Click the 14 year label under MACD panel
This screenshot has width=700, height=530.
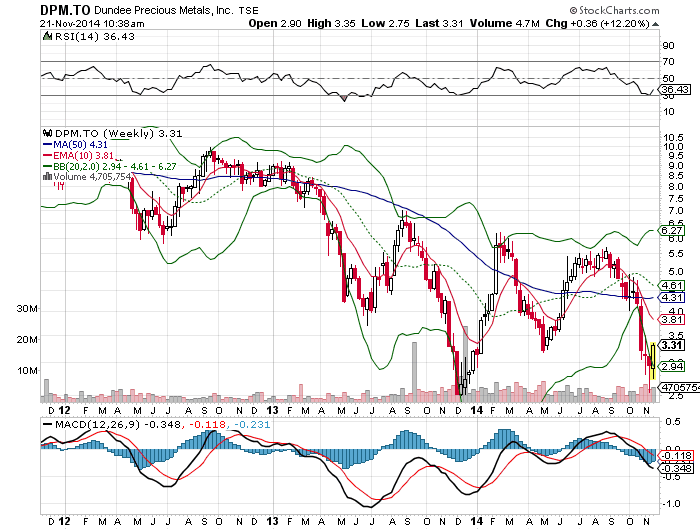477,522
